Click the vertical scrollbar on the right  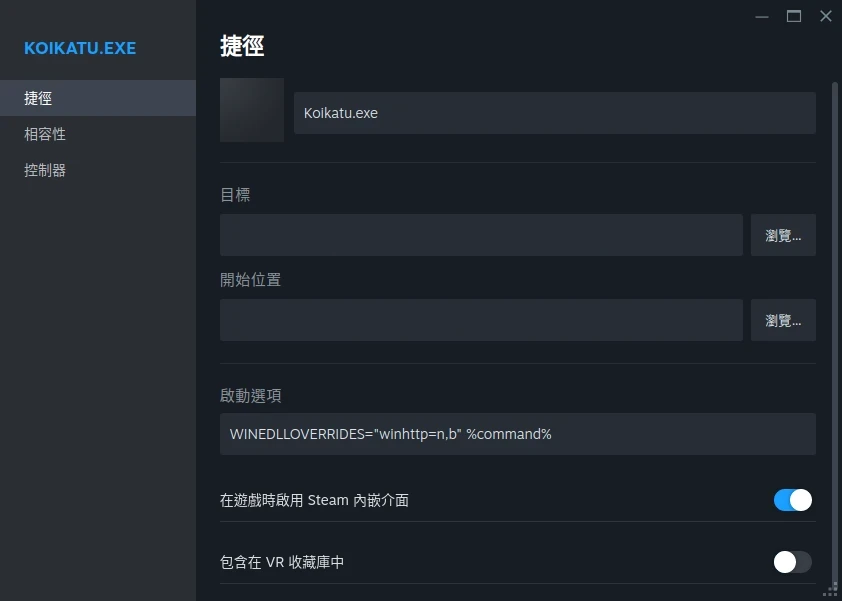[x=835, y=330]
